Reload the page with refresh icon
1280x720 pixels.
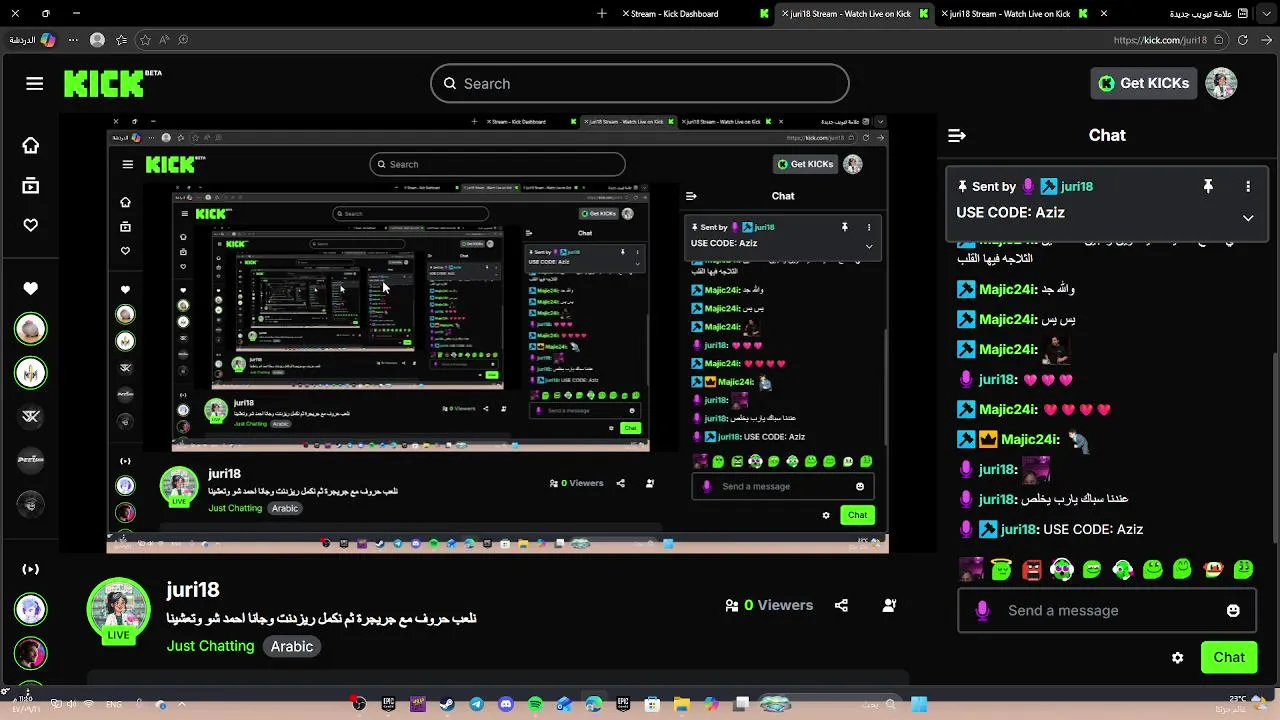(1243, 41)
